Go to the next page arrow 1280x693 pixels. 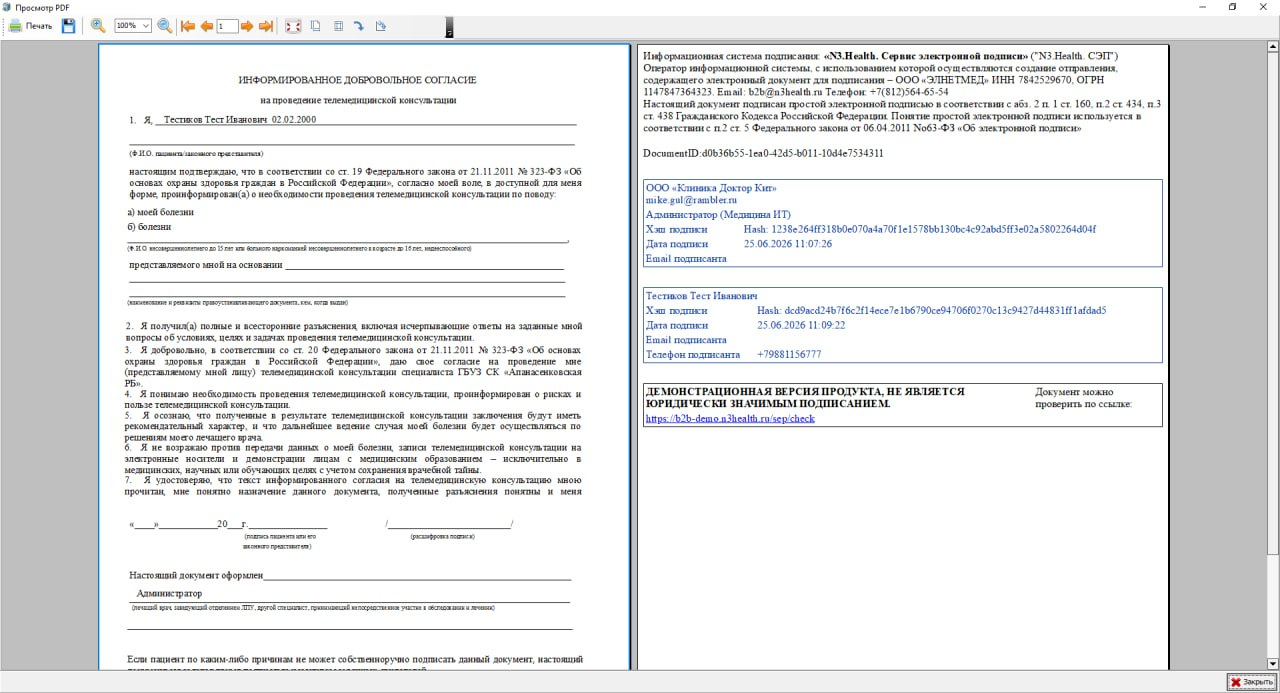(x=247, y=26)
